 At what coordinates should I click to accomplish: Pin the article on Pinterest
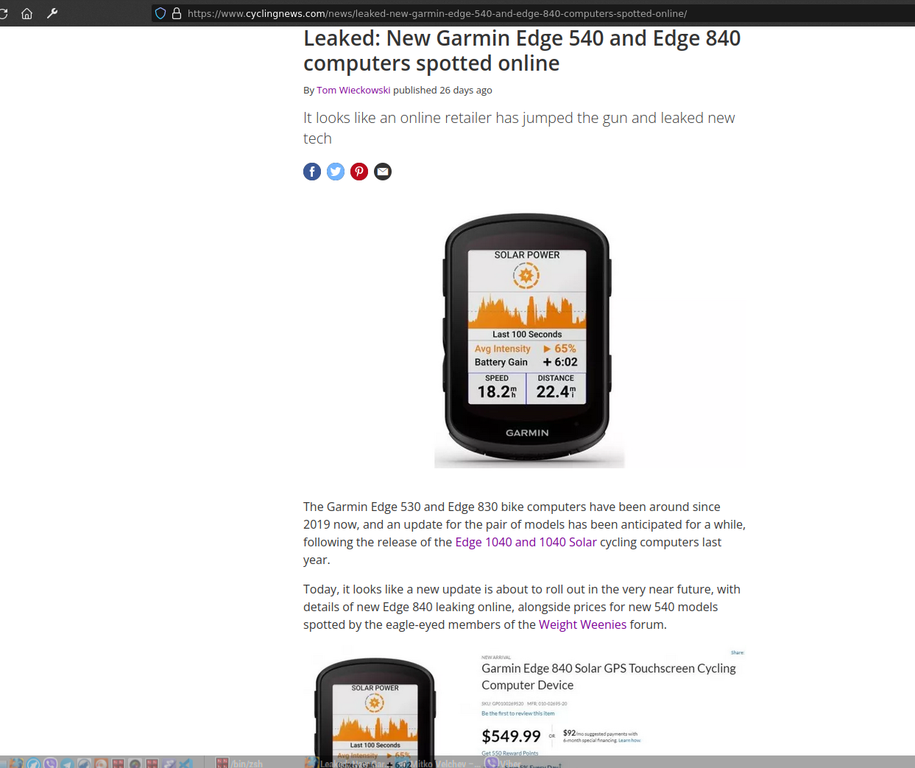click(359, 172)
